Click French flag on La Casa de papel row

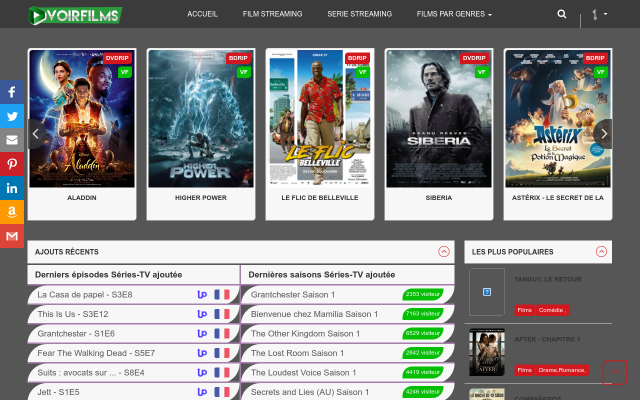(222, 295)
